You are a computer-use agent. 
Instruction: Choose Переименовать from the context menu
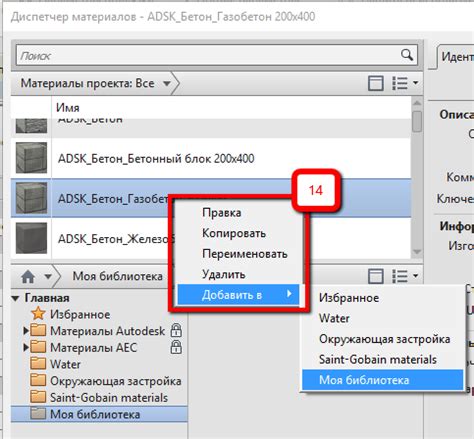click(x=245, y=254)
